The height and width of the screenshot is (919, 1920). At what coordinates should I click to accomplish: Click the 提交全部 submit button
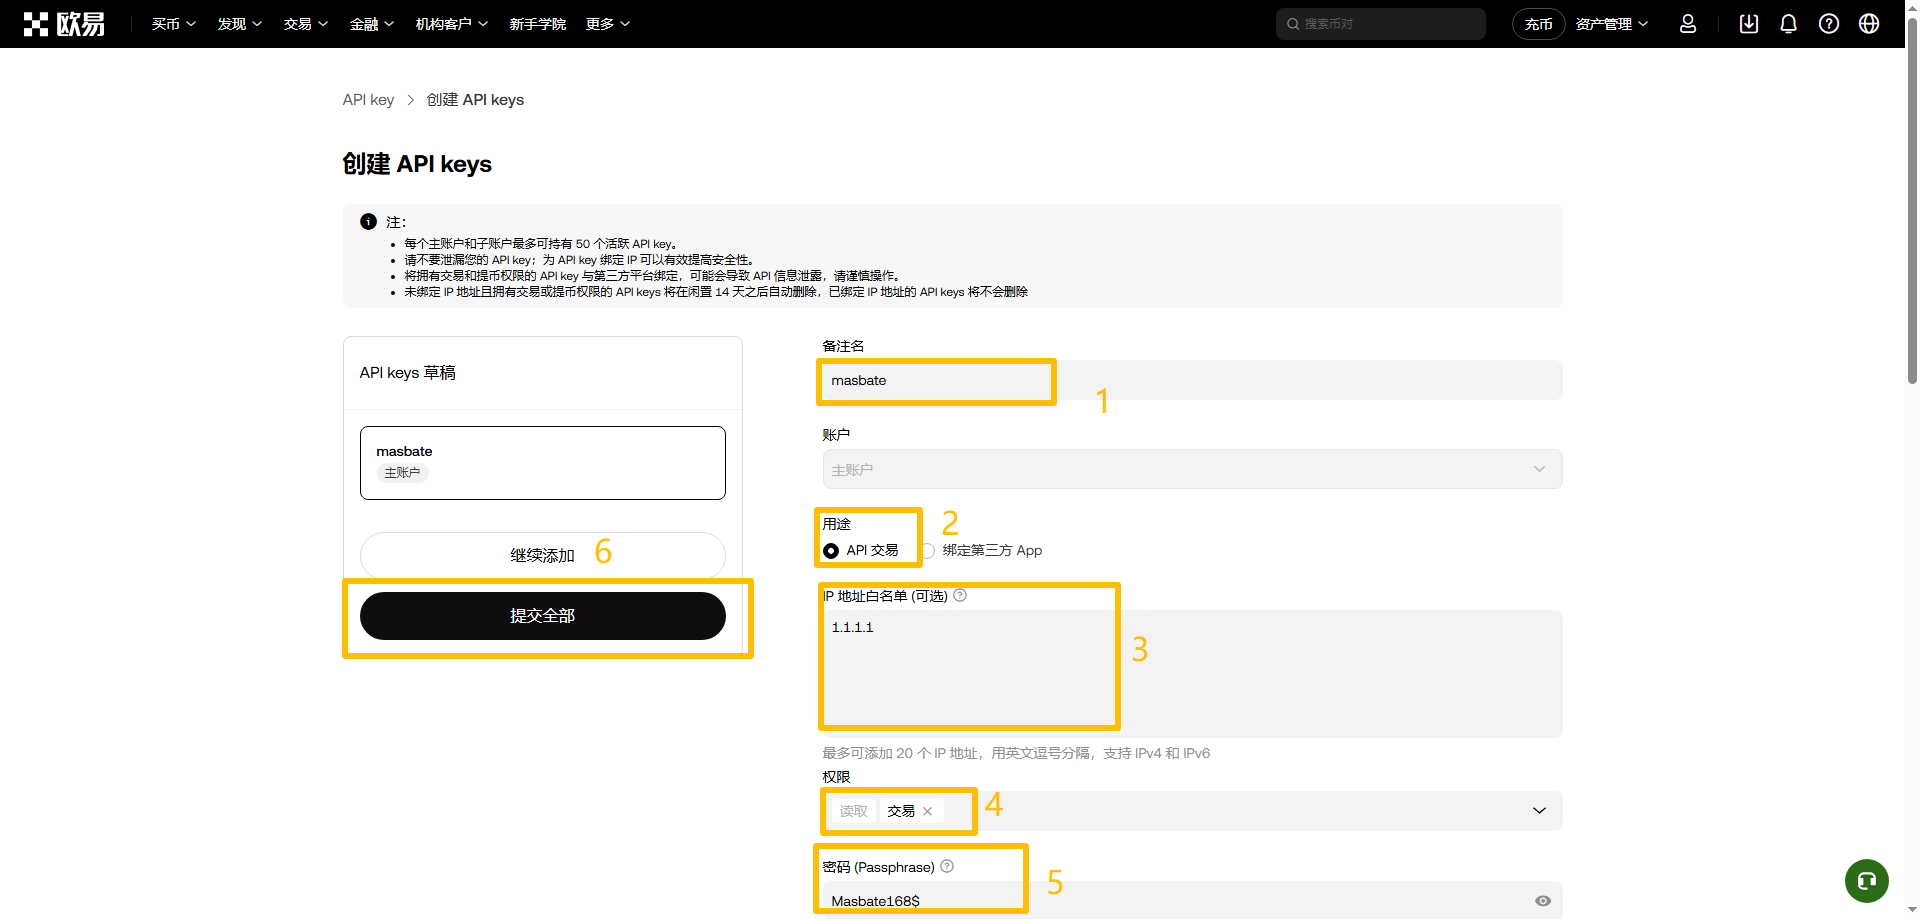click(543, 616)
